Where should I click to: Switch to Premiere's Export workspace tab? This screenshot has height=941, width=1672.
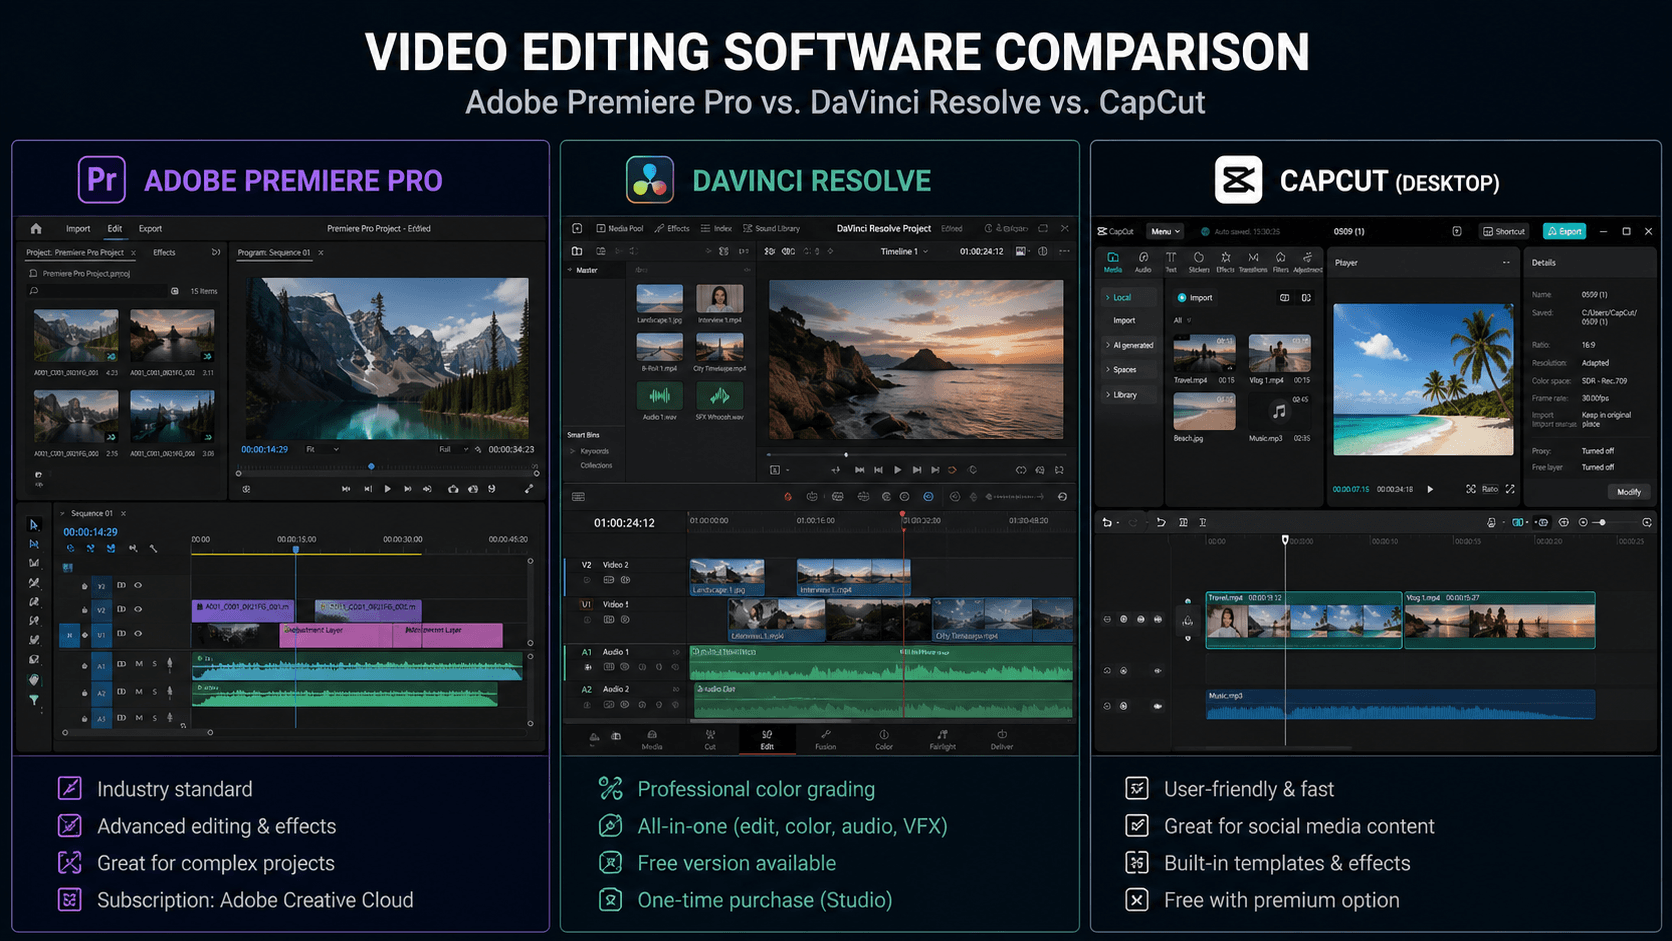[x=150, y=228]
